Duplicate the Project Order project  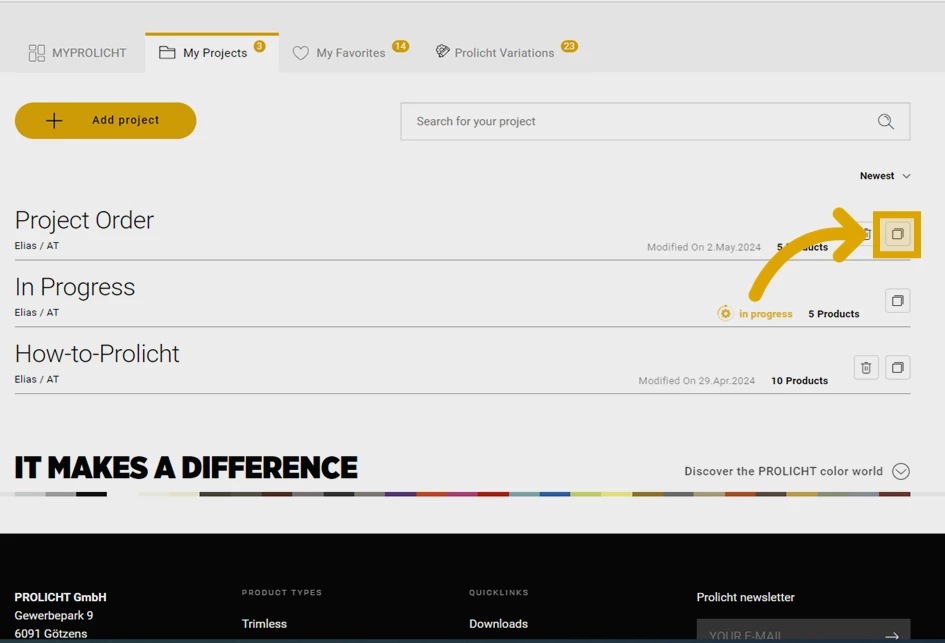coord(897,234)
